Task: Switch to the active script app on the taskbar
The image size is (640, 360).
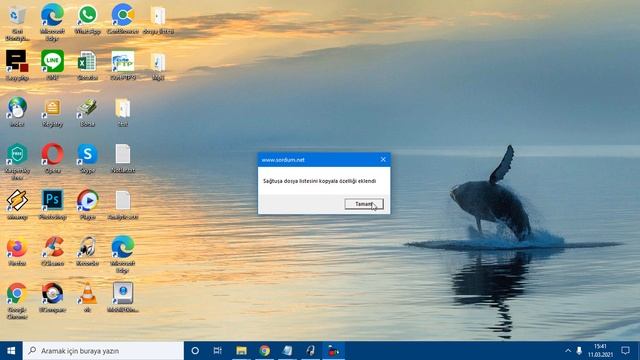Action: (x=333, y=351)
